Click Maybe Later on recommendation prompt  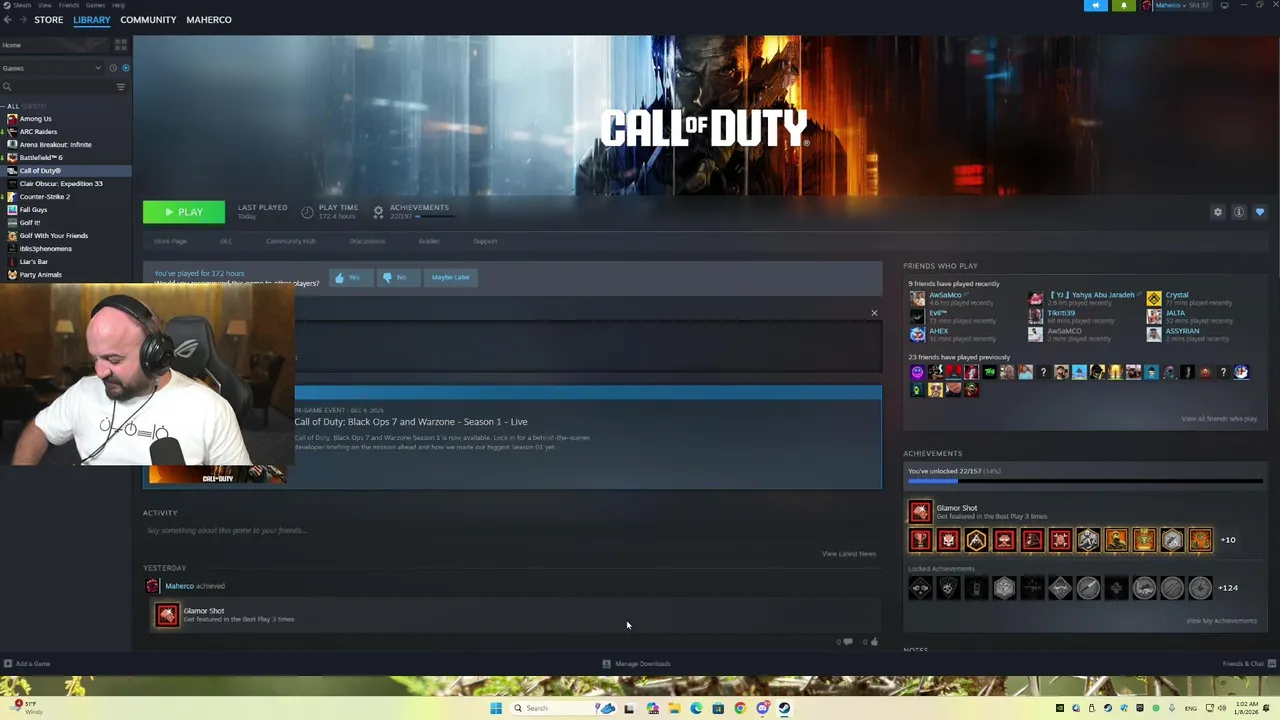click(450, 277)
